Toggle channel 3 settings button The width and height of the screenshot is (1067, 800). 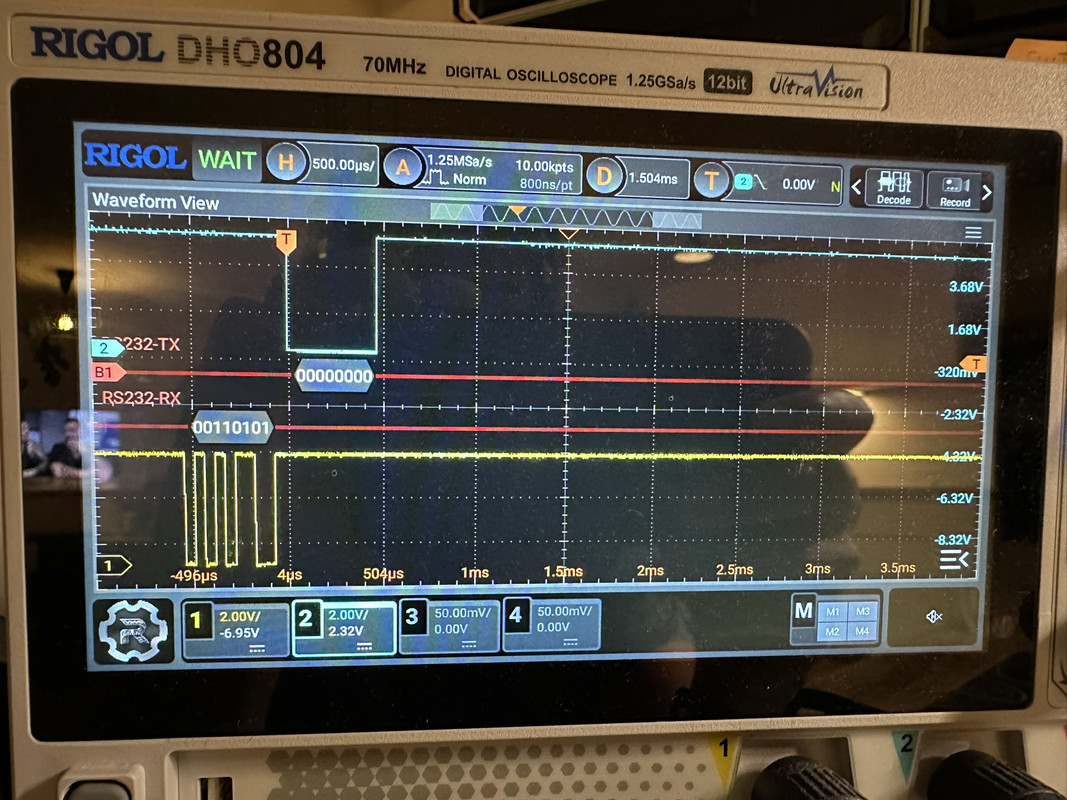tap(450, 625)
